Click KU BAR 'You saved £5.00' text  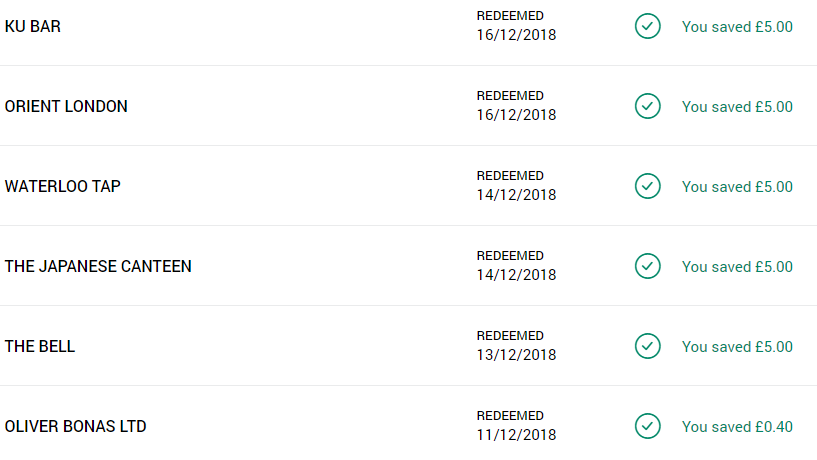pos(737,27)
